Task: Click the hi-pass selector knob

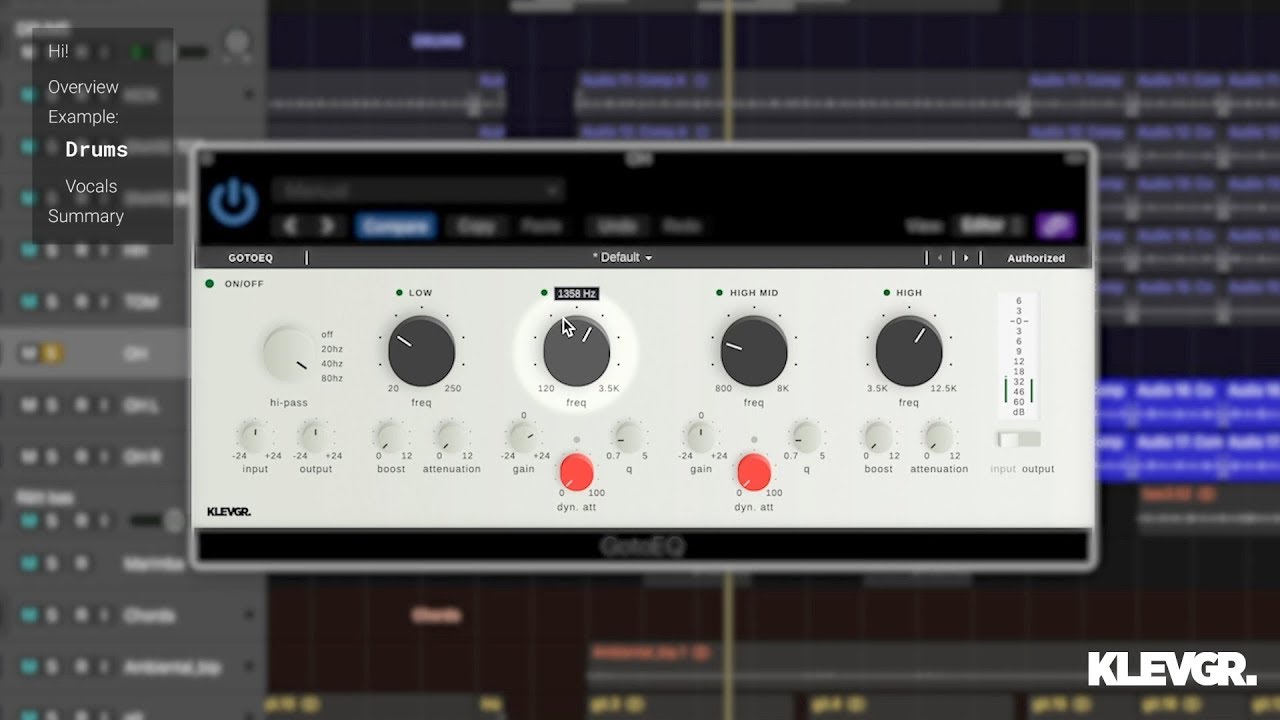Action: [288, 353]
